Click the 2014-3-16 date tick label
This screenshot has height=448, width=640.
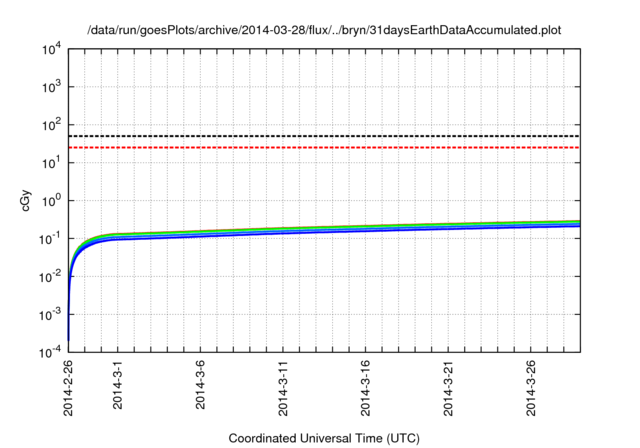point(365,388)
